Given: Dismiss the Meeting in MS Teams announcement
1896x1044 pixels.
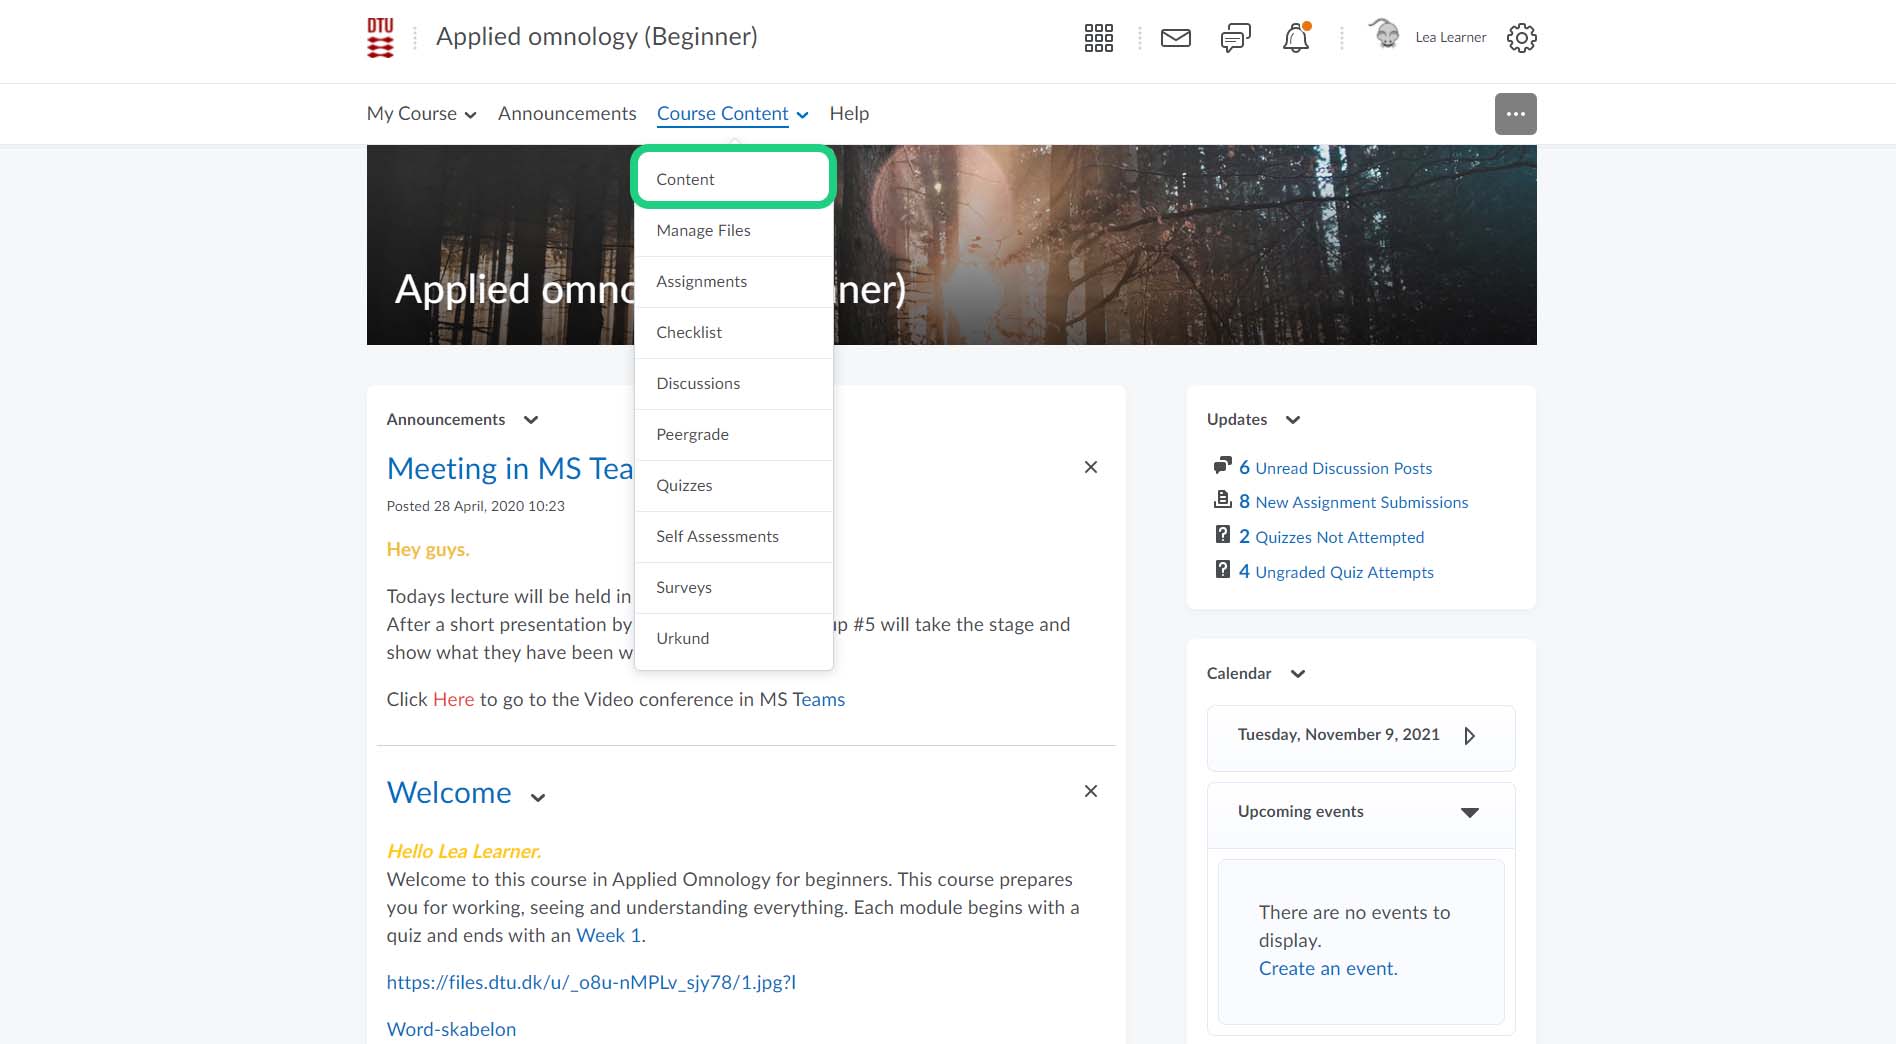Looking at the screenshot, I should coord(1091,467).
